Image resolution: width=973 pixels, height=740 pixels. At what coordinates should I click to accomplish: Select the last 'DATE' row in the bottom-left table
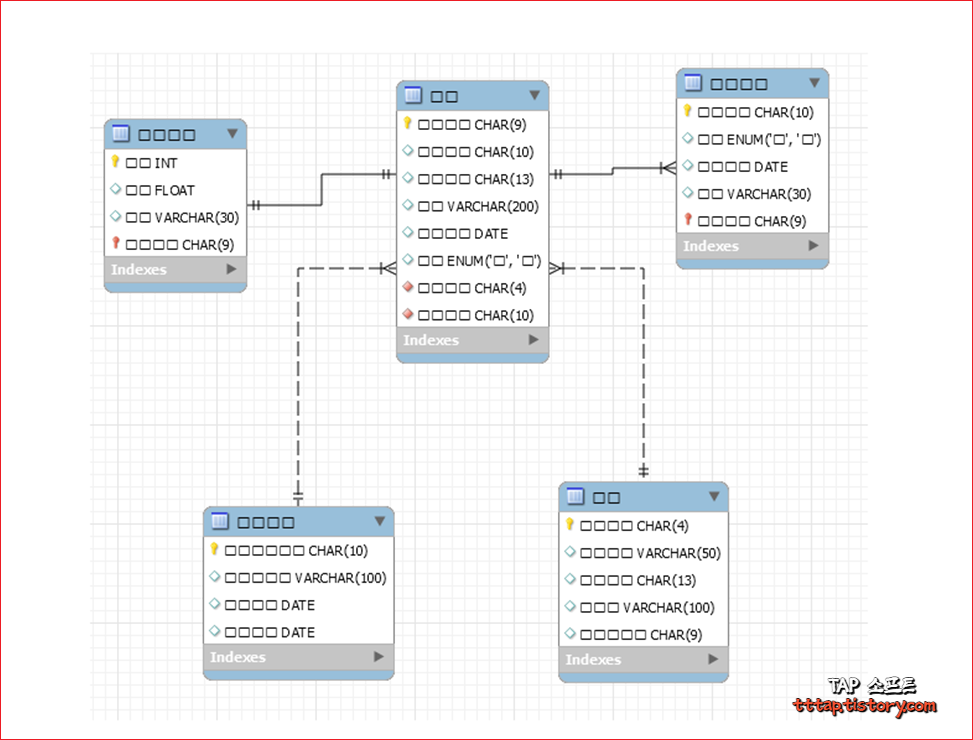click(298, 632)
